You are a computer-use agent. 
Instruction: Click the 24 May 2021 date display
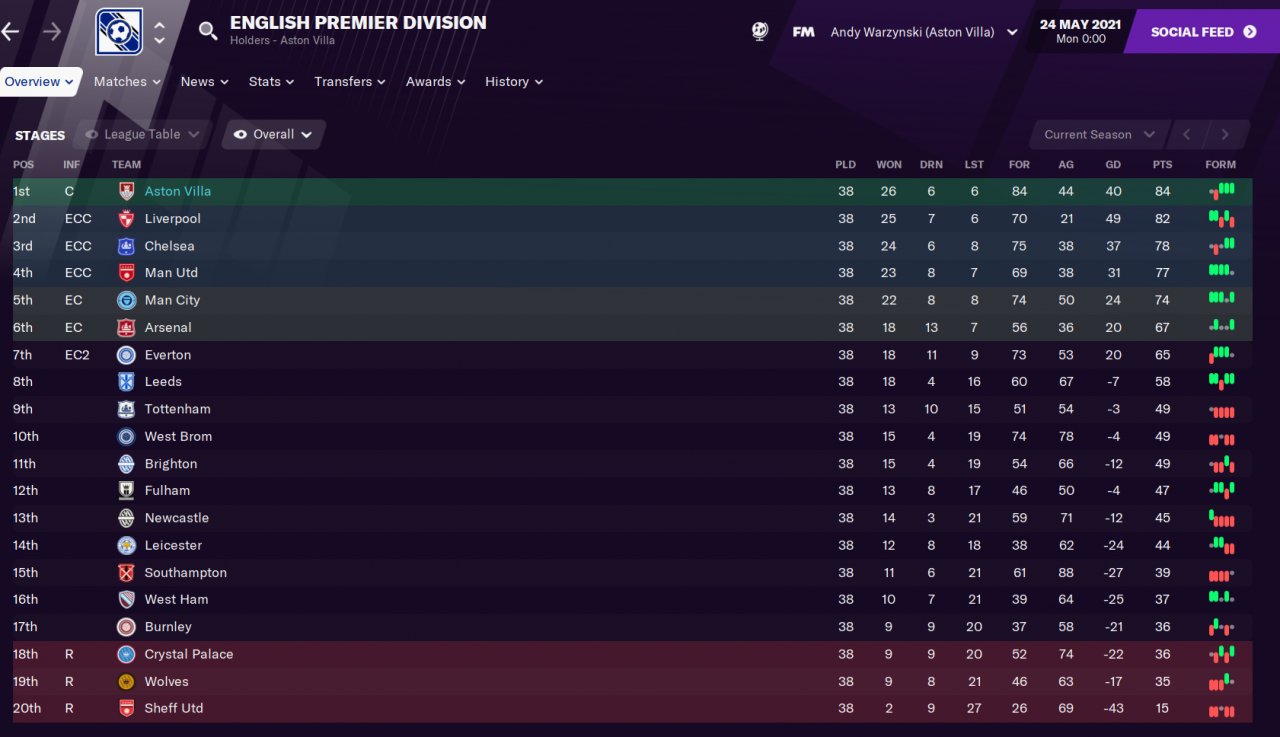point(1080,31)
